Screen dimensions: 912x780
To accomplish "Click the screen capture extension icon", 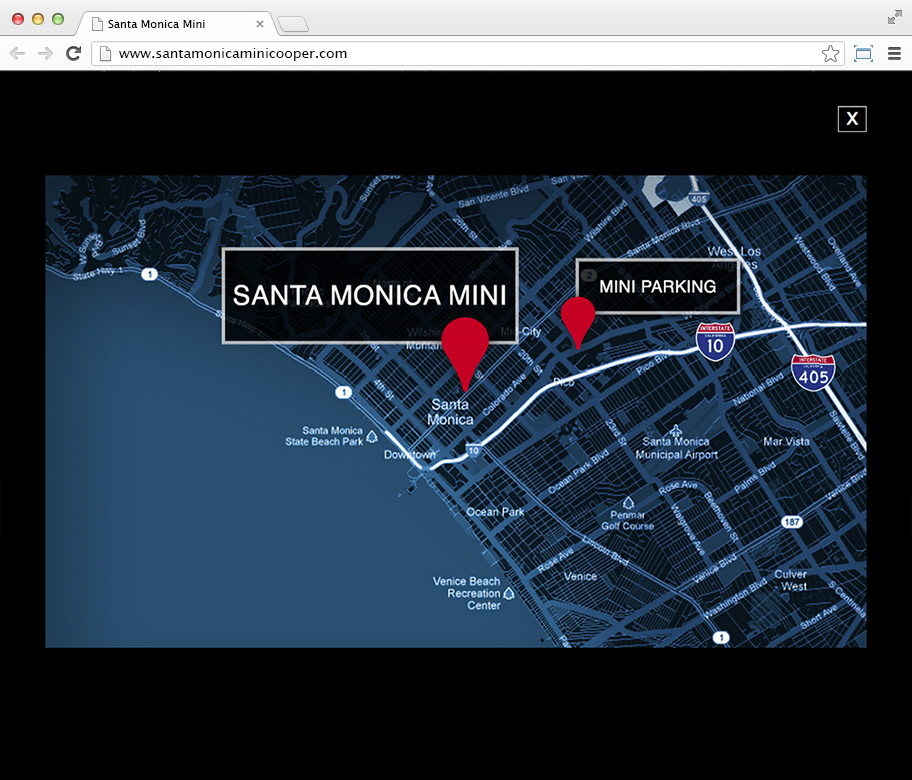I will pyautogui.click(x=863, y=54).
